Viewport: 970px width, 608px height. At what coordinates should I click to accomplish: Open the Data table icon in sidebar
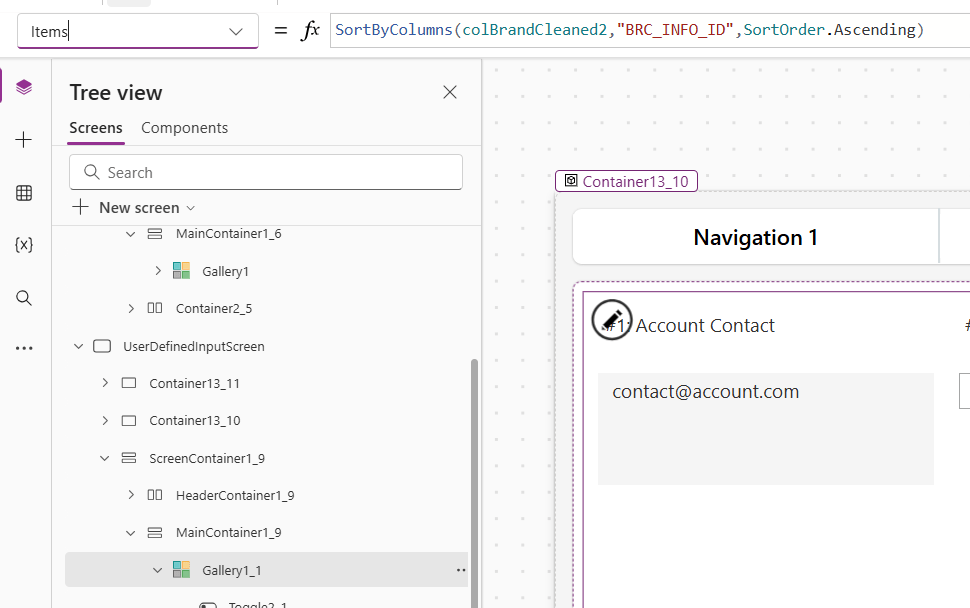[24, 193]
